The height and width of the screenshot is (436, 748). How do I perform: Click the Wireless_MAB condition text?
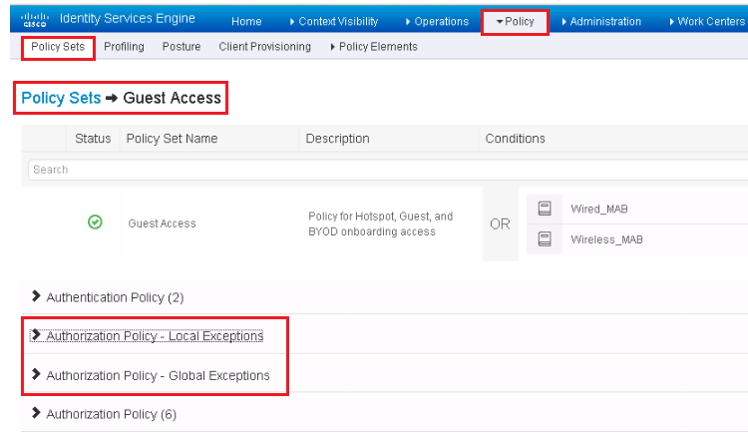point(607,239)
